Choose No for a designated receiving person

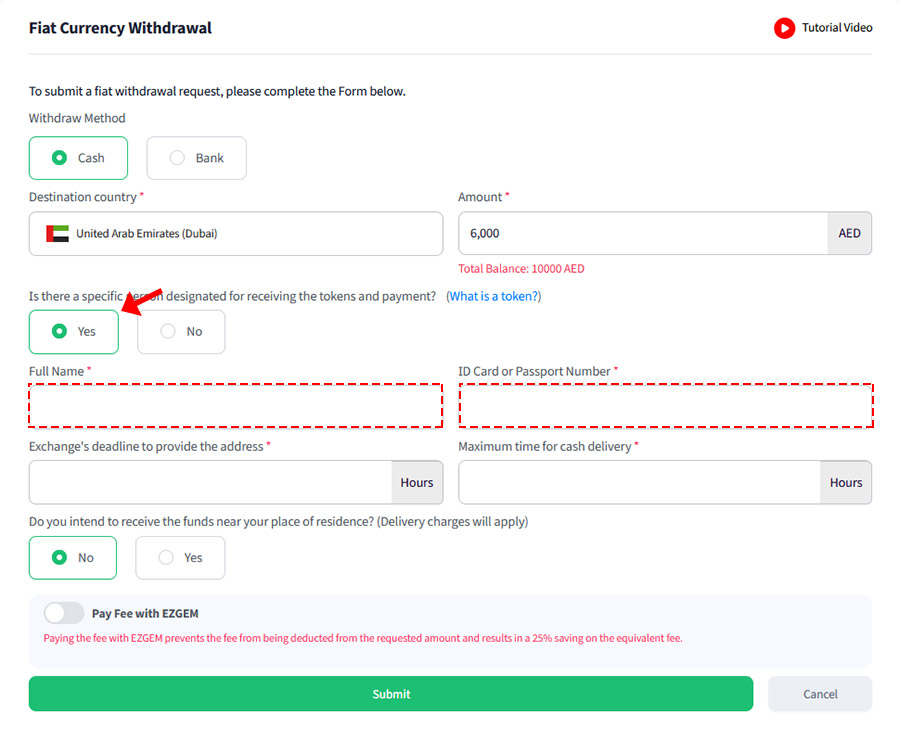click(181, 332)
